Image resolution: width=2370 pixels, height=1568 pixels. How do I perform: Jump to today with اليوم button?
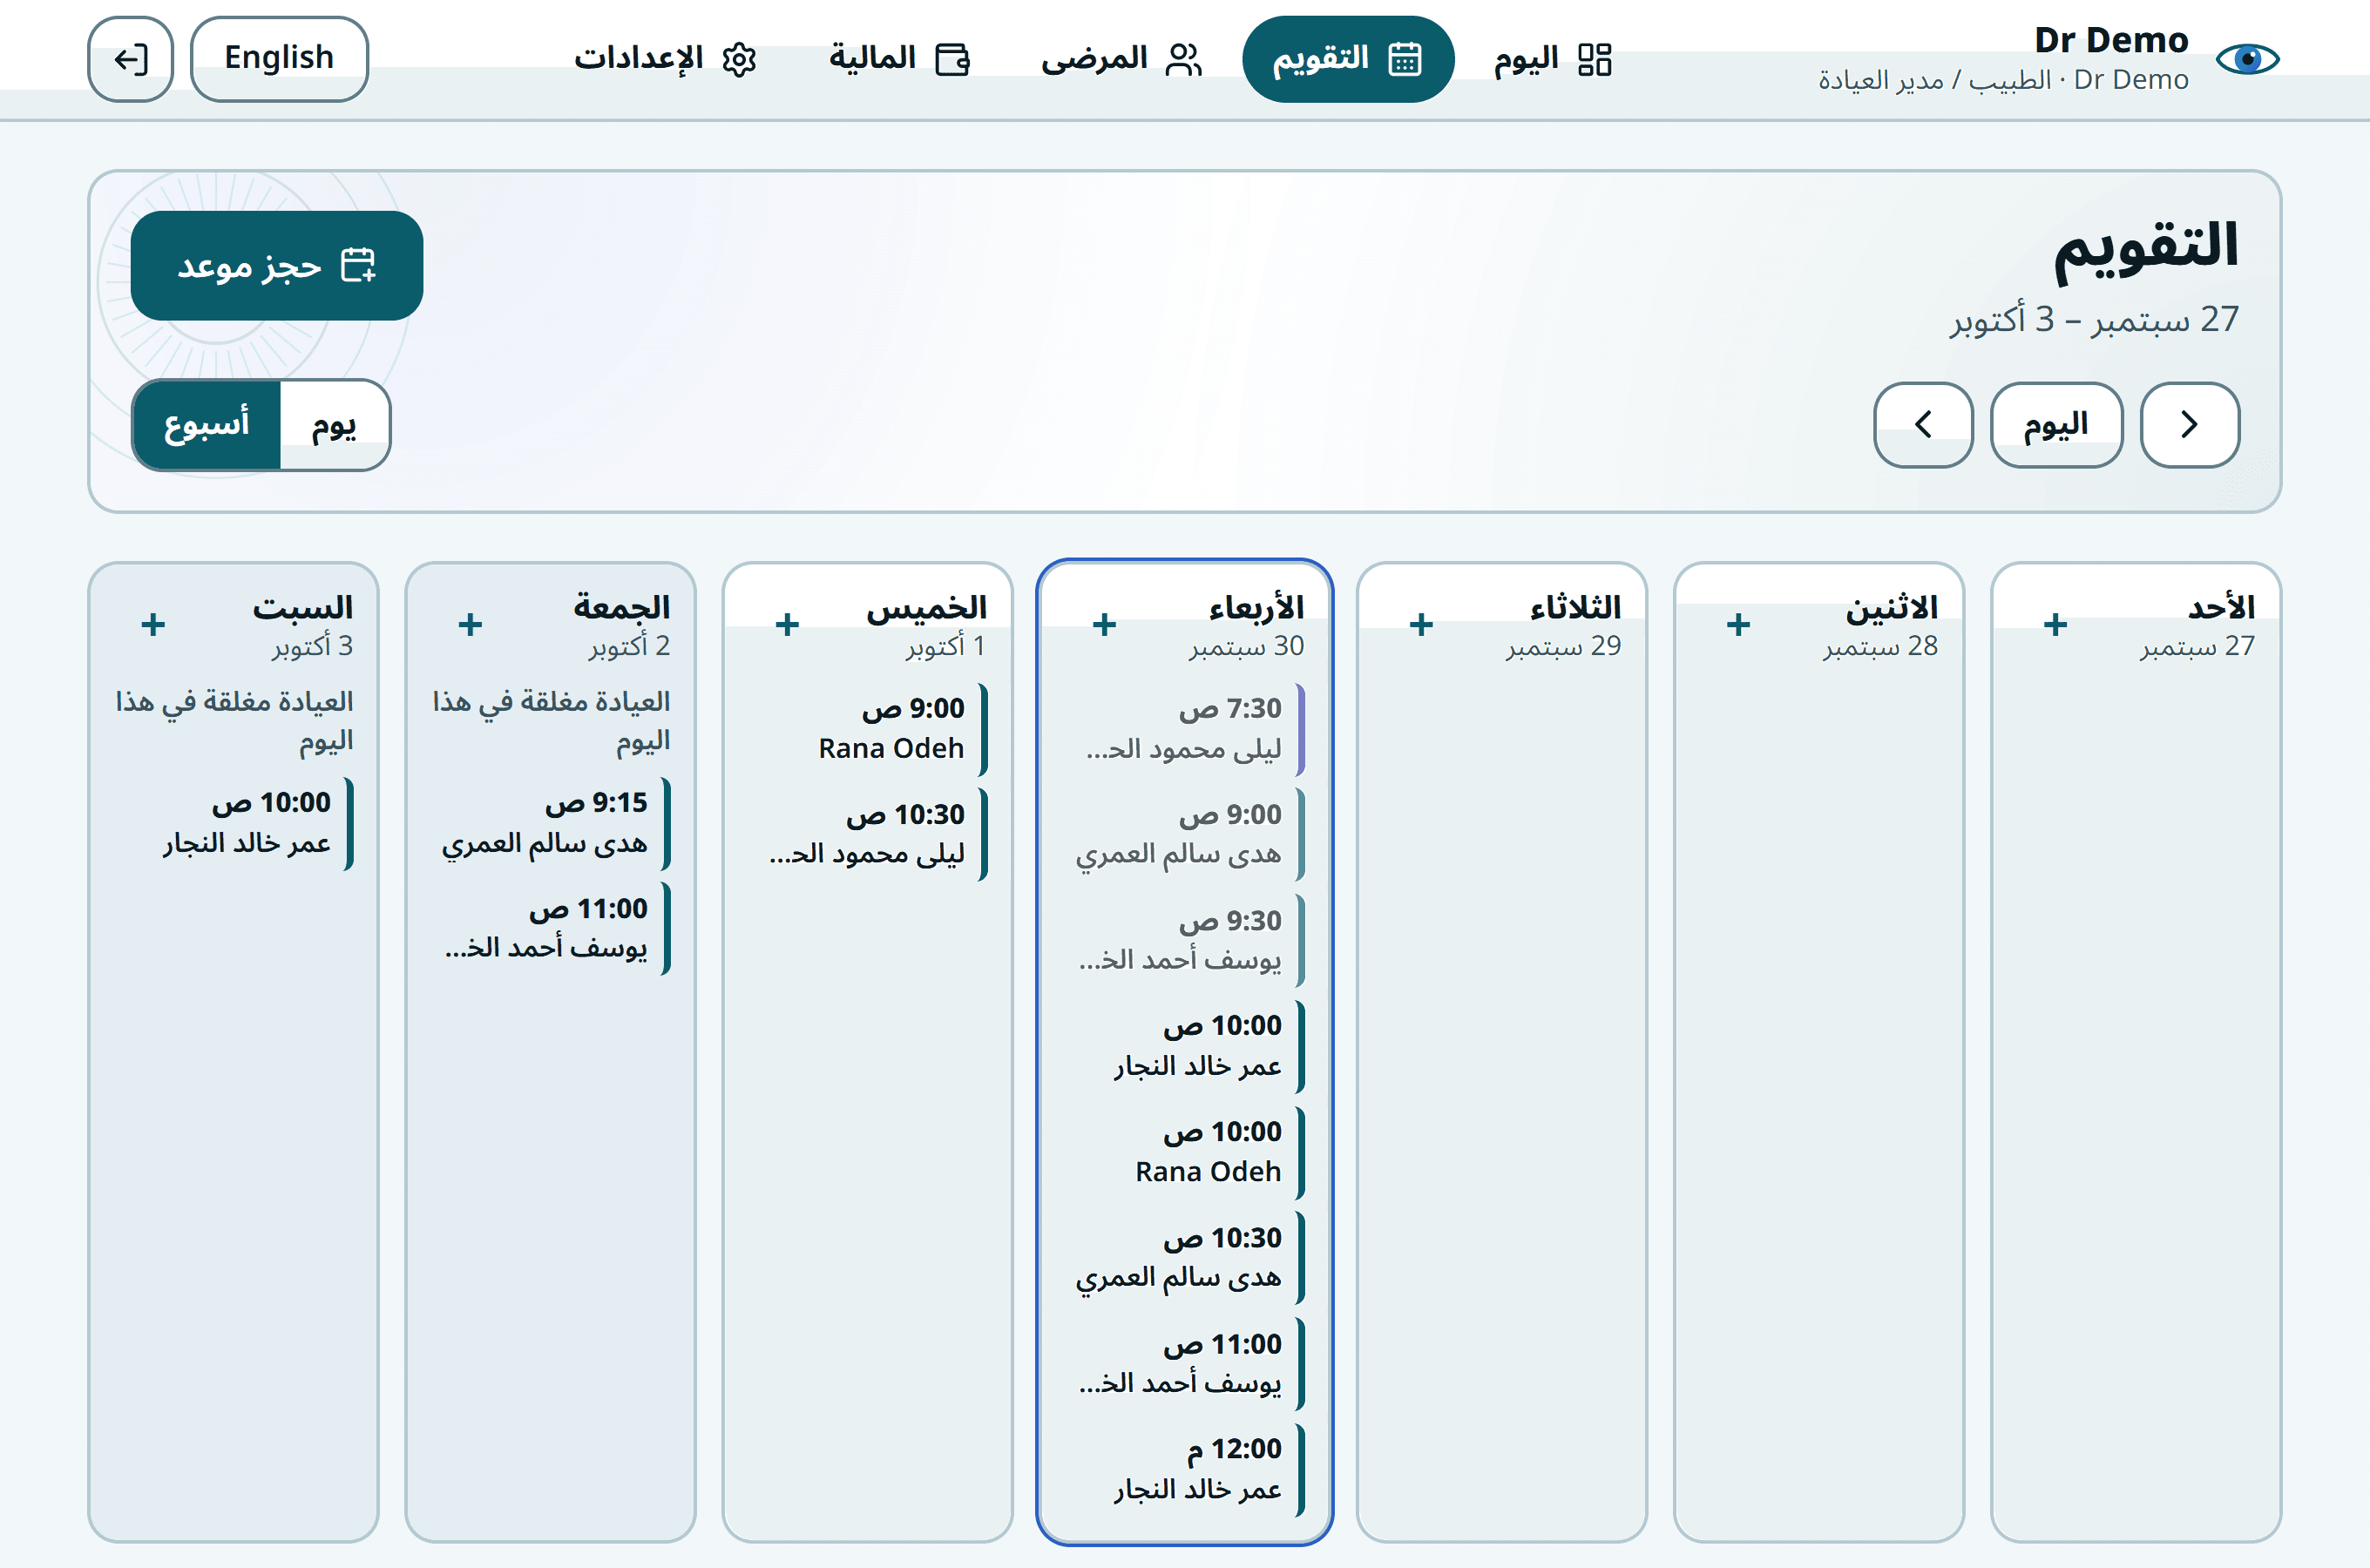click(2056, 424)
